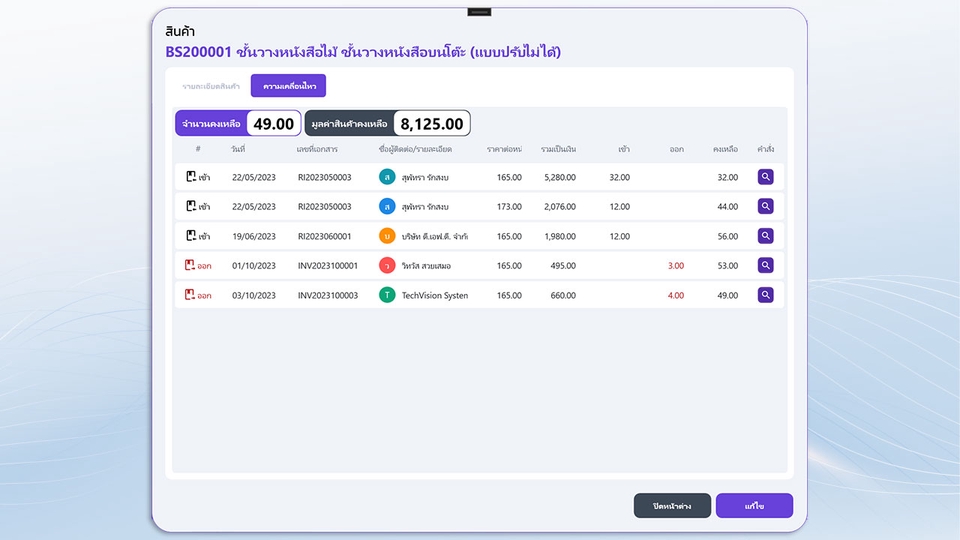Click the date 03/10/2023

(253, 295)
